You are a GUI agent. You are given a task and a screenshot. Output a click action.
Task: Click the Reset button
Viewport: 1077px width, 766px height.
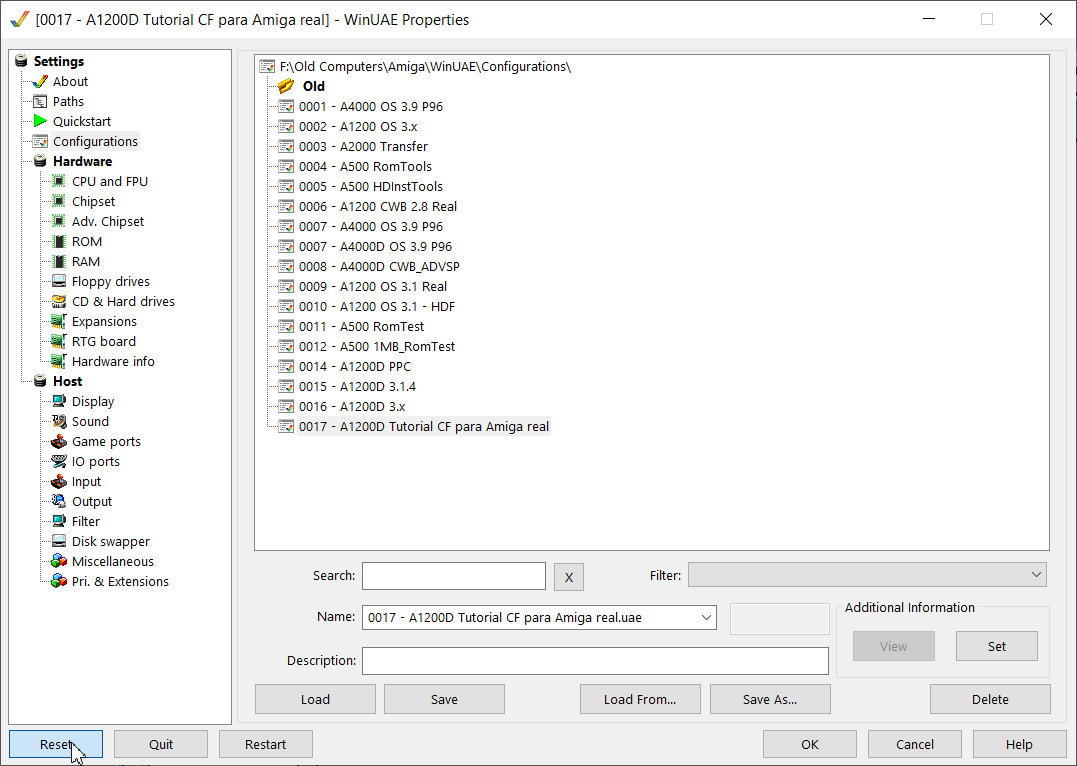click(56, 744)
